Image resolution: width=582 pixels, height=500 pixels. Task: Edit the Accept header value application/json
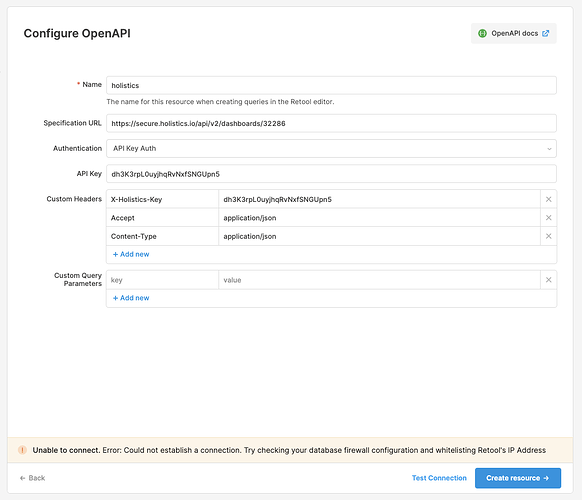pyautogui.click(x=379, y=218)
